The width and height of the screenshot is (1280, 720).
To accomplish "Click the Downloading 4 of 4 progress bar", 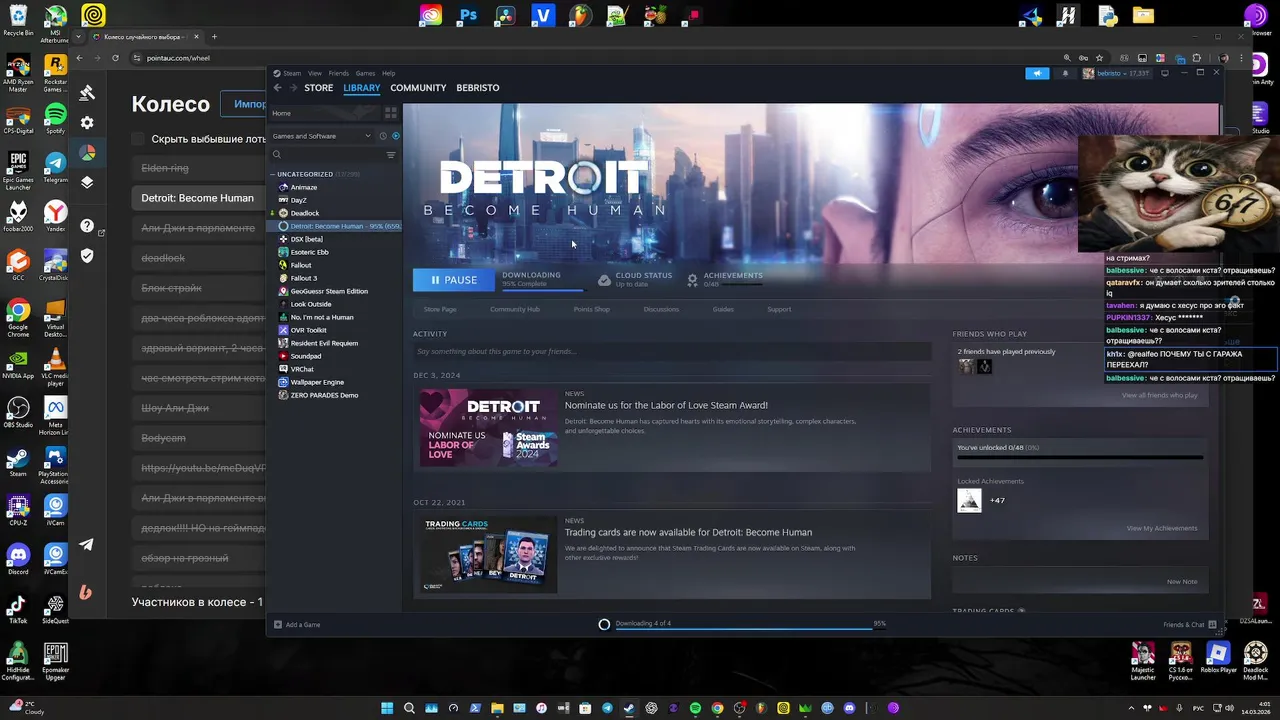I will [743, 628].
